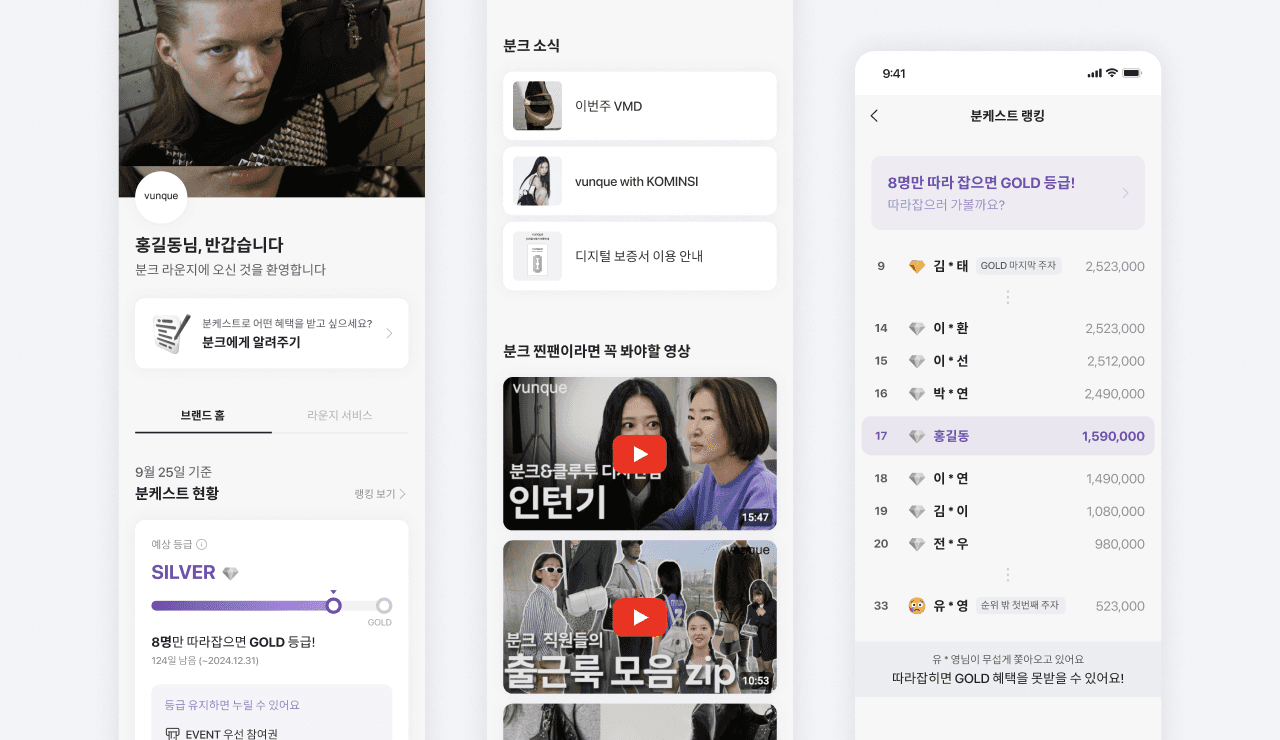Click the 124일 남음 deadline text
The width and height of the screenshot is (1280, 740).
click(205, 661)
